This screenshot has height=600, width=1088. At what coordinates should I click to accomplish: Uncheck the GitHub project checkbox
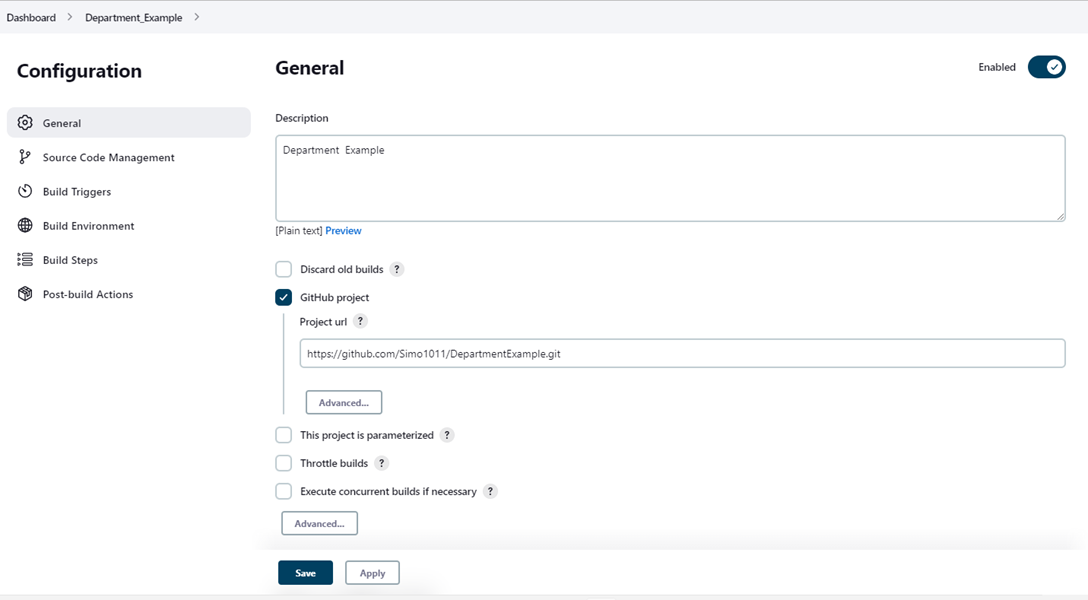pos(283,297)
